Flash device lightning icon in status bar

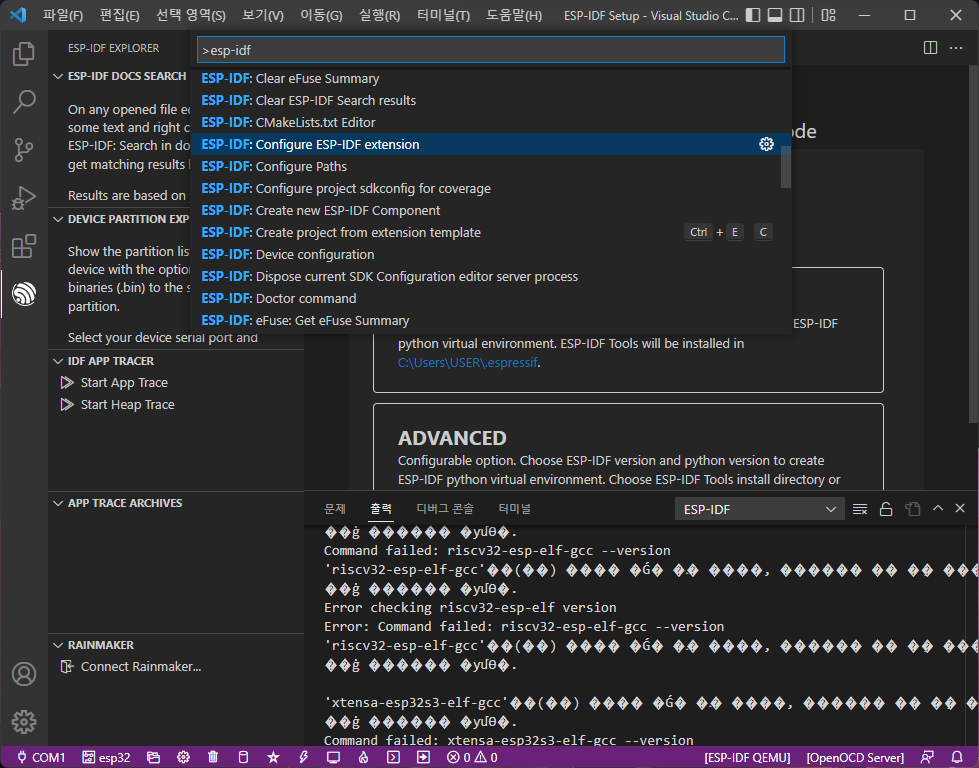(303, 757)
